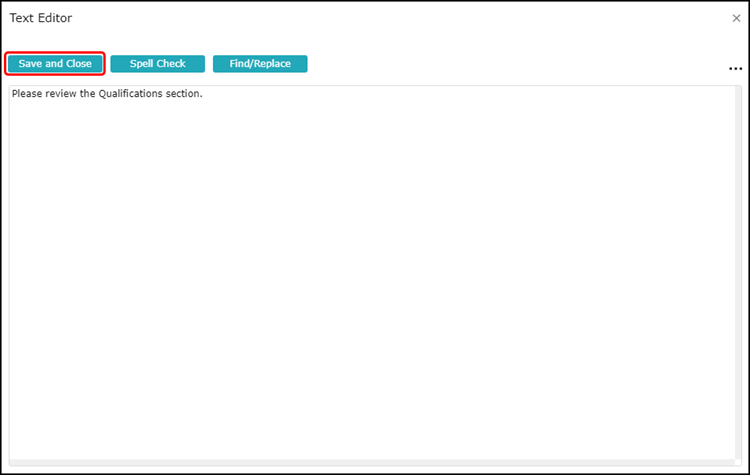
Task: Click empty toolbar space right of Find/Replace
Action: pyautogui.click(x=500, y=64)
